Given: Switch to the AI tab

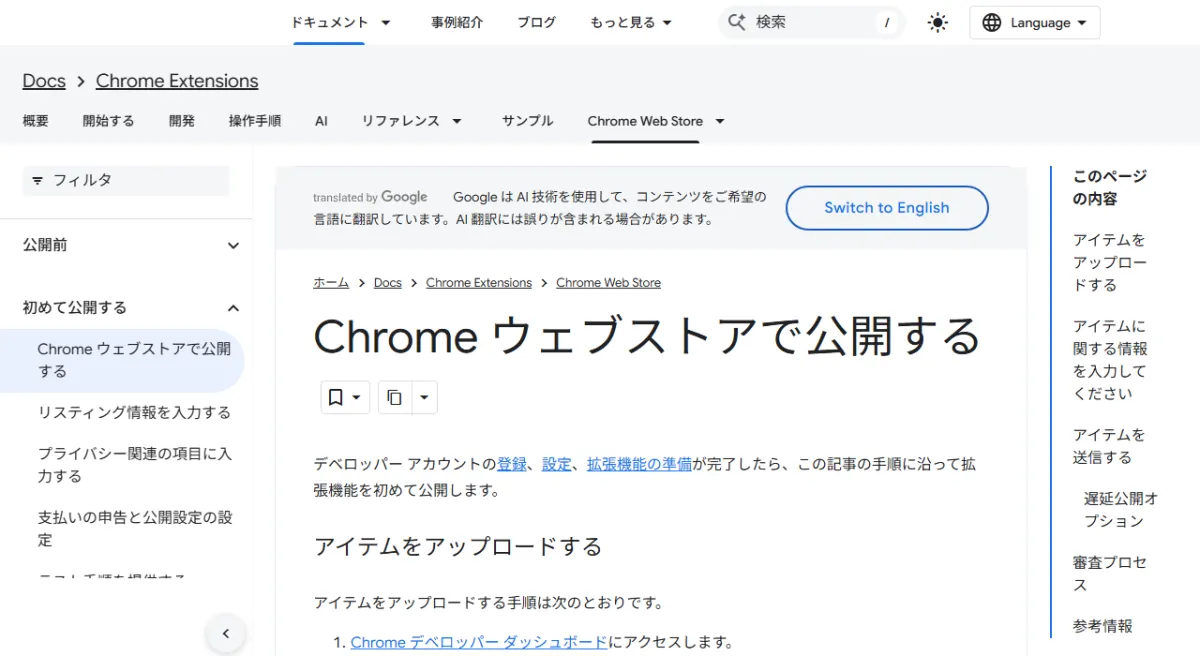Looking at the screenshot, I should 321,121.
